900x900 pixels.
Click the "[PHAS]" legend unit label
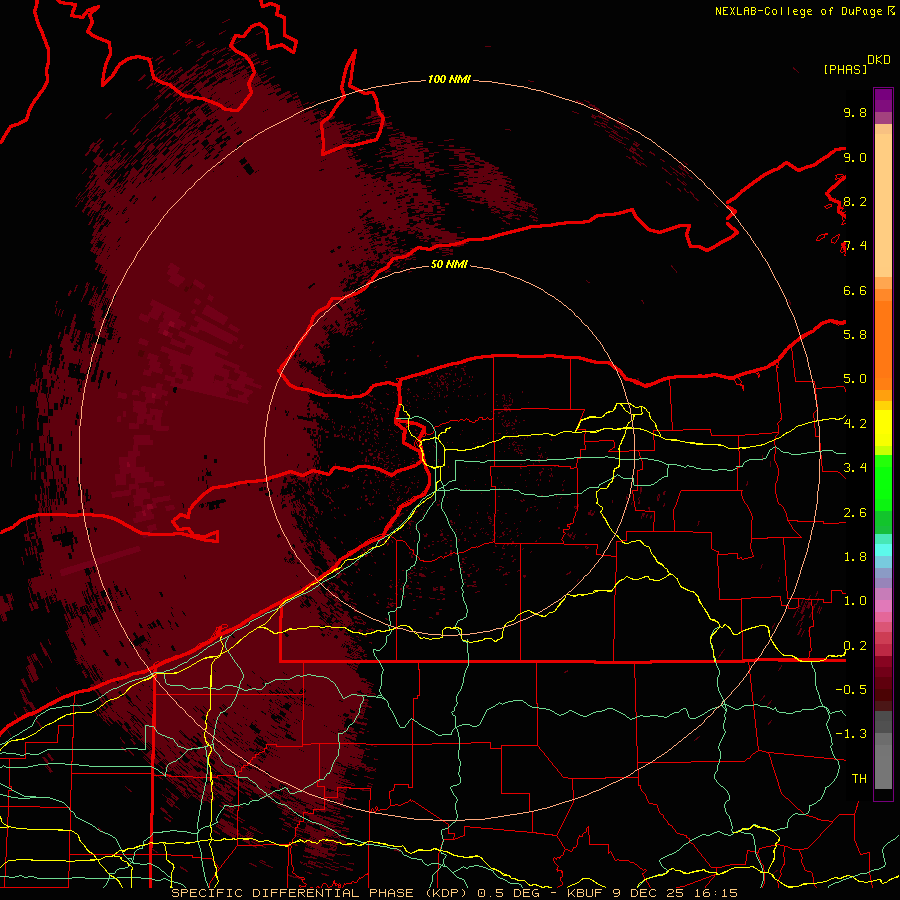click(845, 69)
